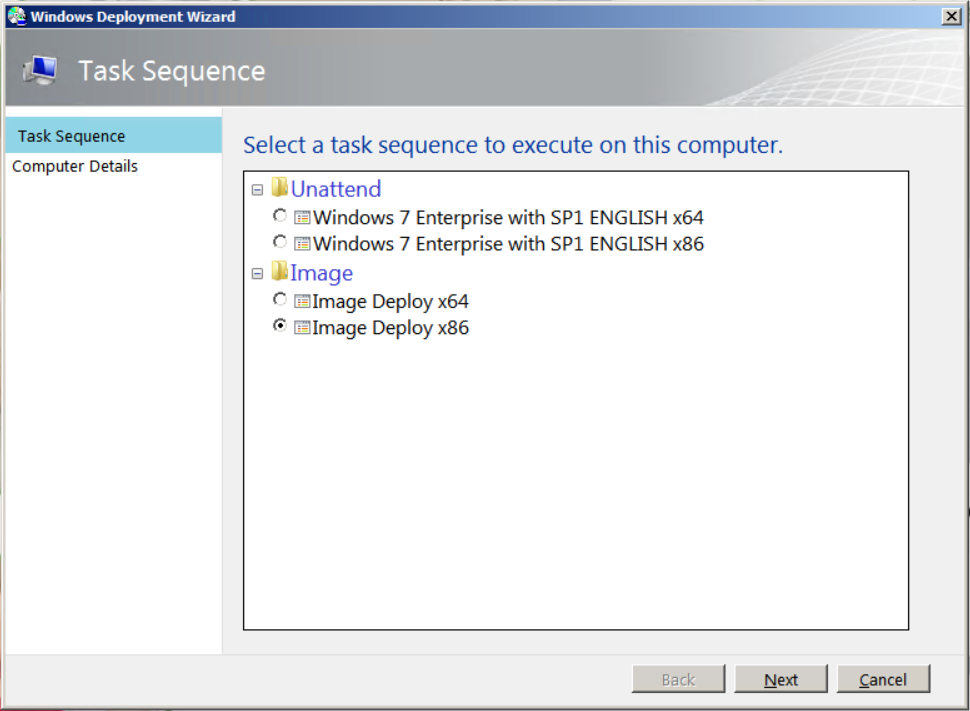
Task: Select the Image Deploy x86 radio button
Action: (280, 327)
